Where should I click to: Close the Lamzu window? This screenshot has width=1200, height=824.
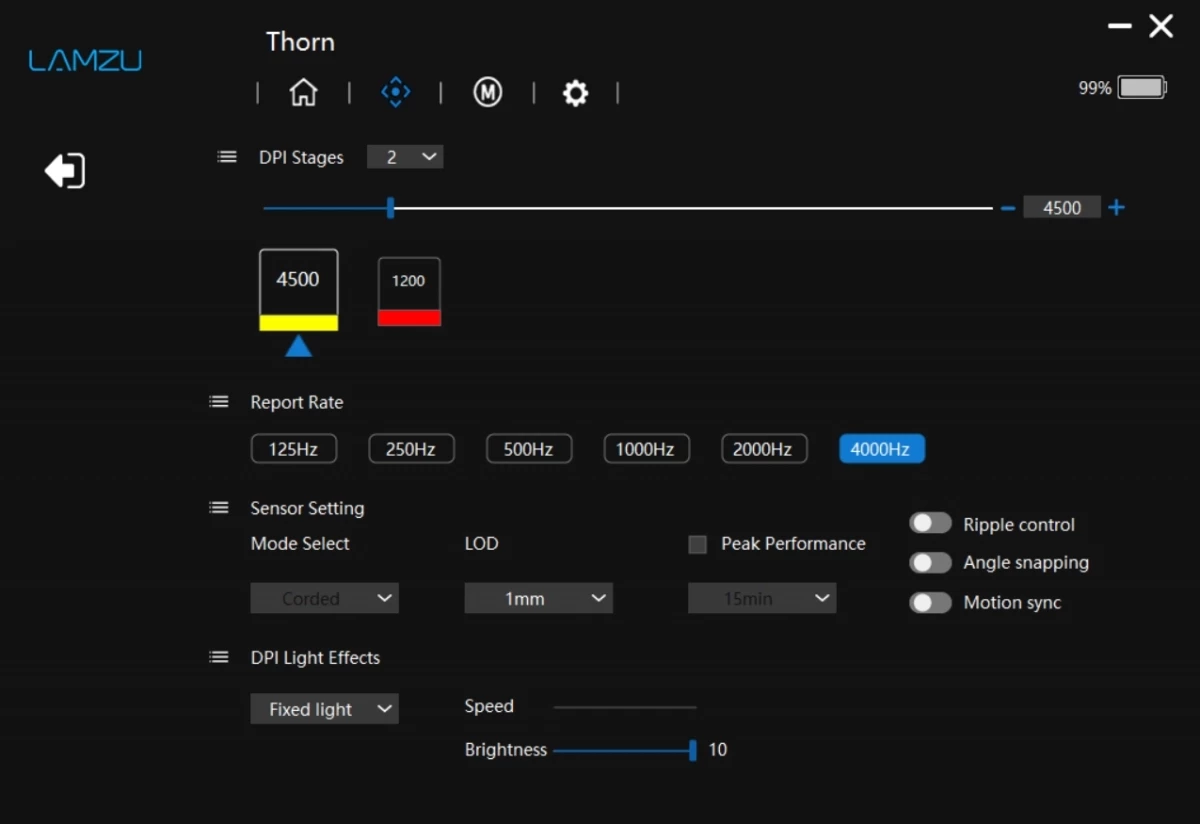pos(1161,27)
